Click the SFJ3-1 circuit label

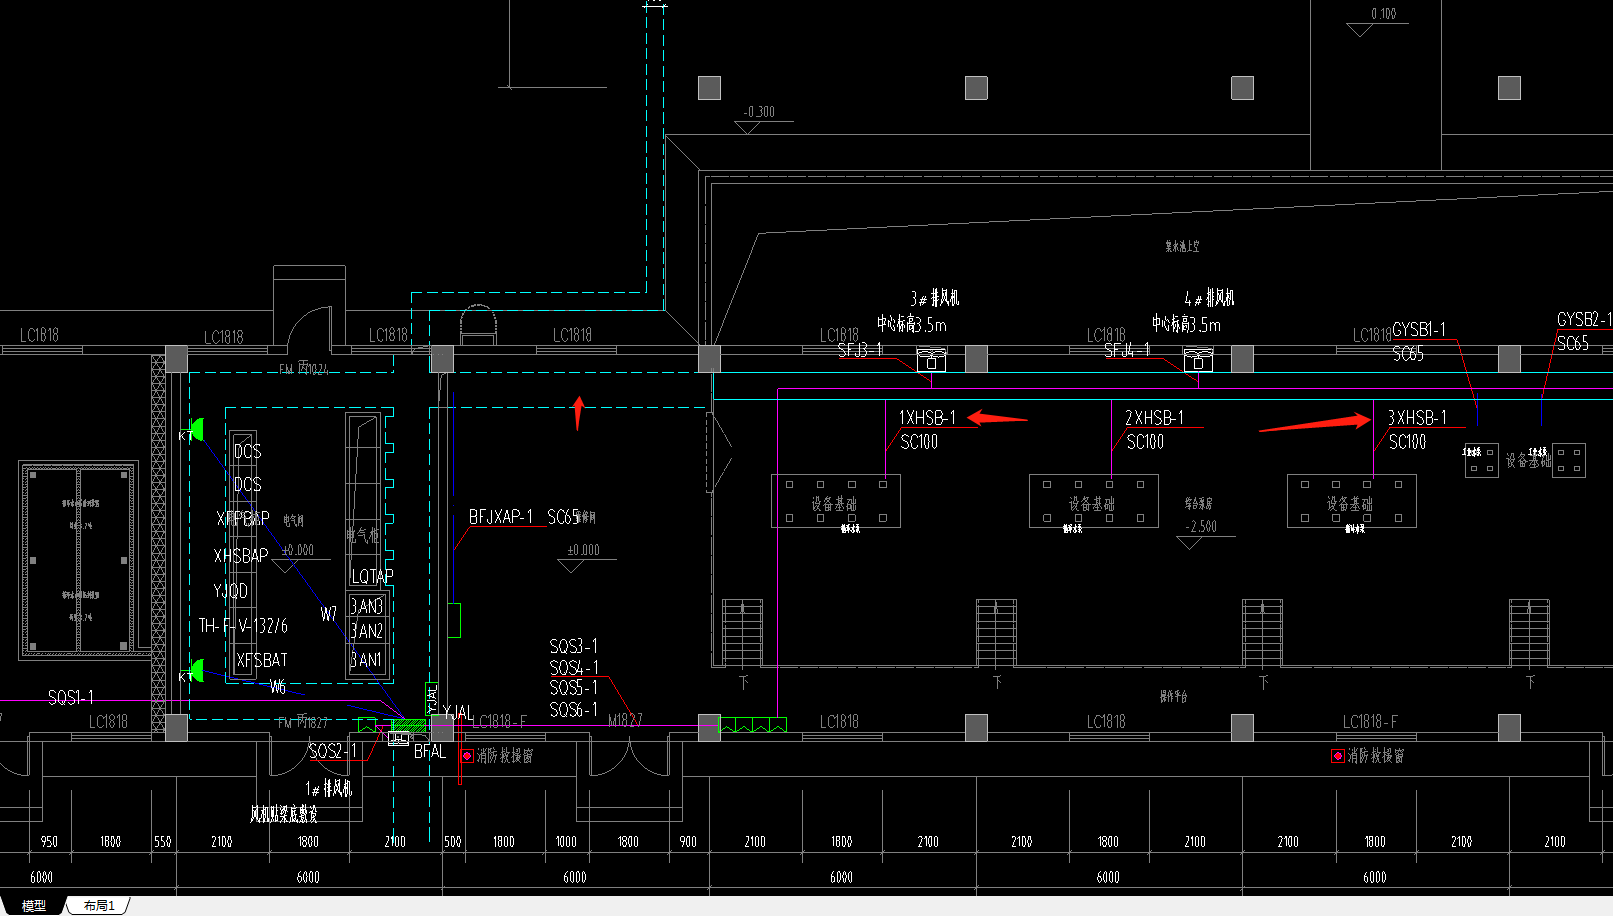click(860, 350)
